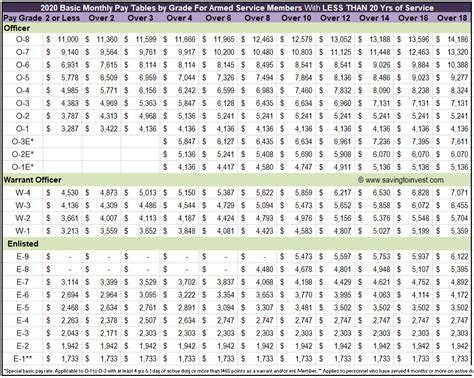Click the 3,114 value in the E-7 row
Screen dimensions: 474x378
(70, 282)
